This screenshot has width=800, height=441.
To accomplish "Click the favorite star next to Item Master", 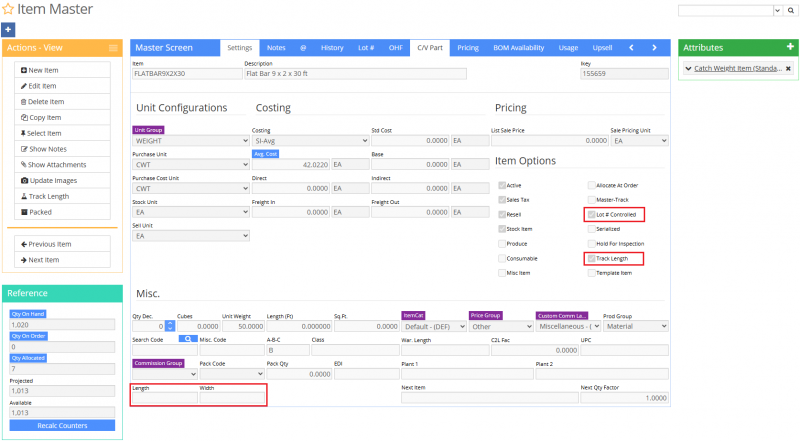I will coord(9,10).
